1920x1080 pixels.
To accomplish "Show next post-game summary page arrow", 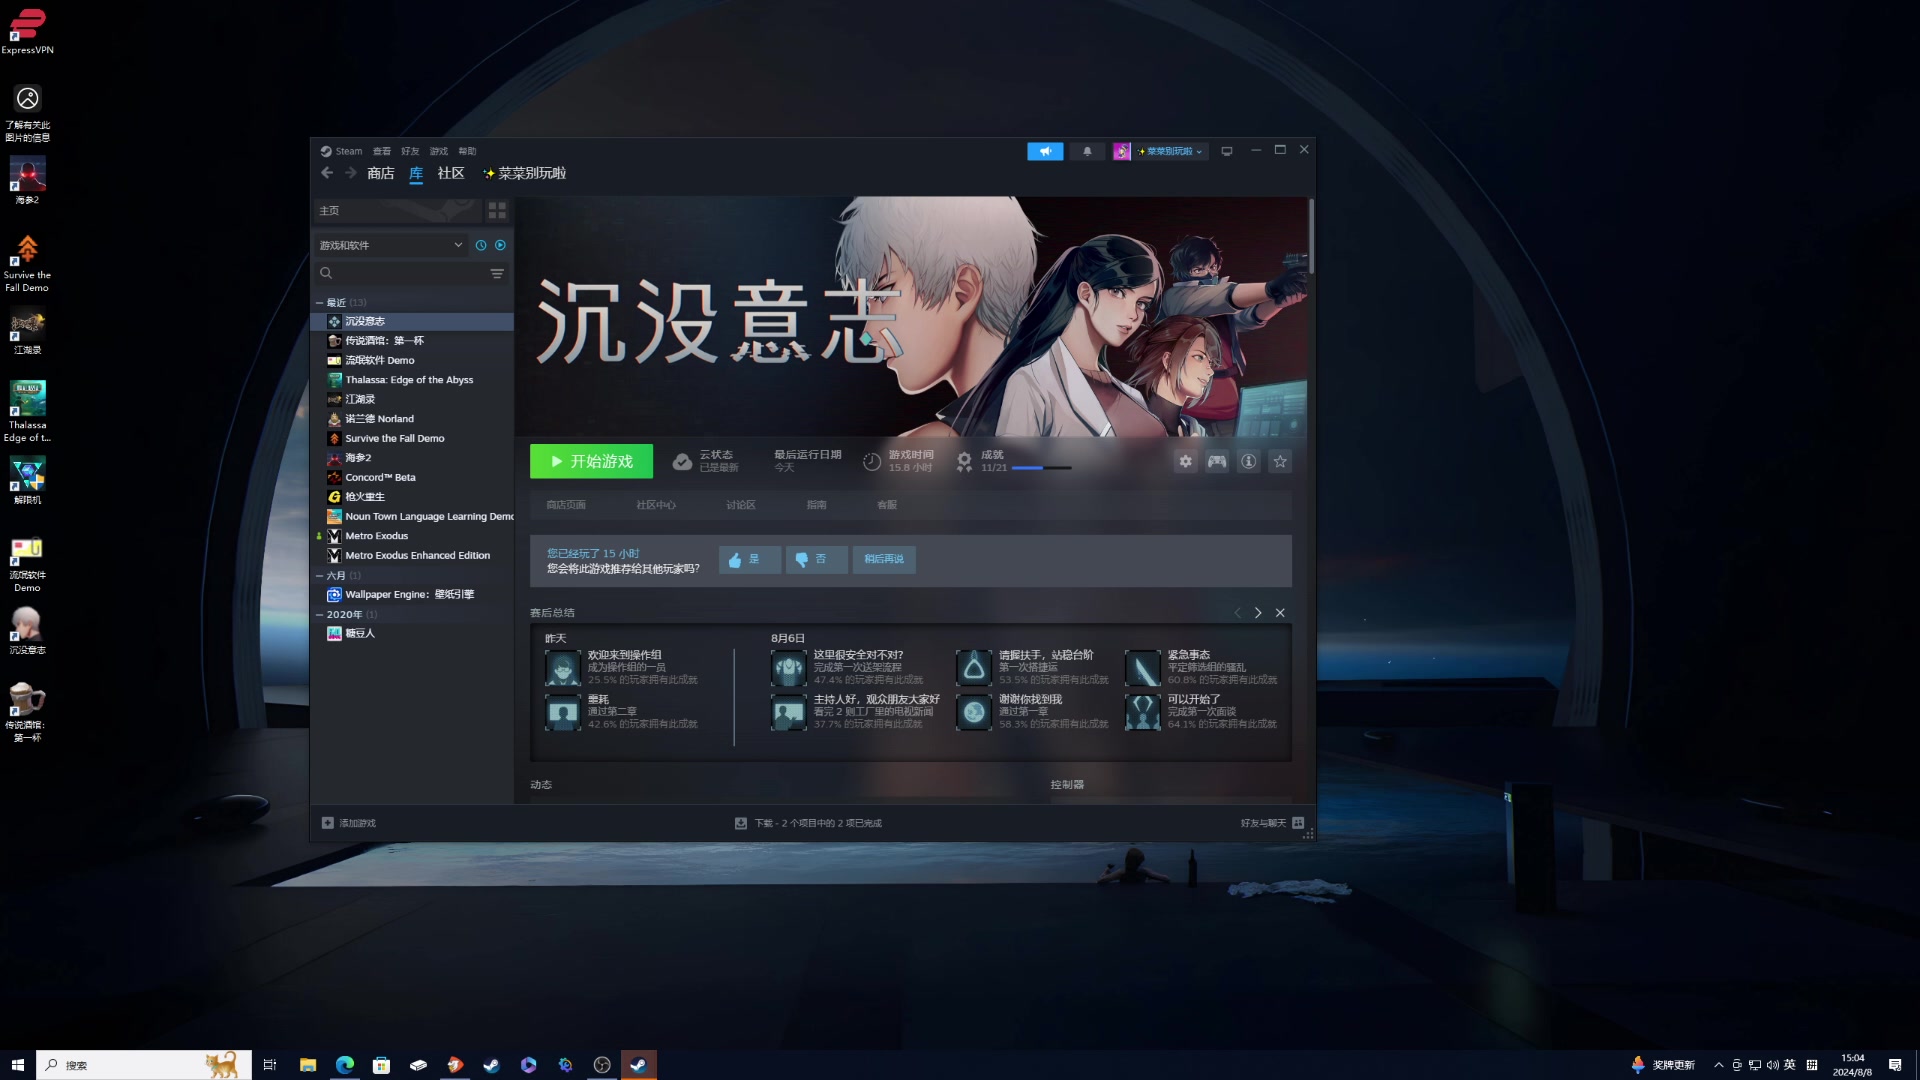I will (1258, 613).
